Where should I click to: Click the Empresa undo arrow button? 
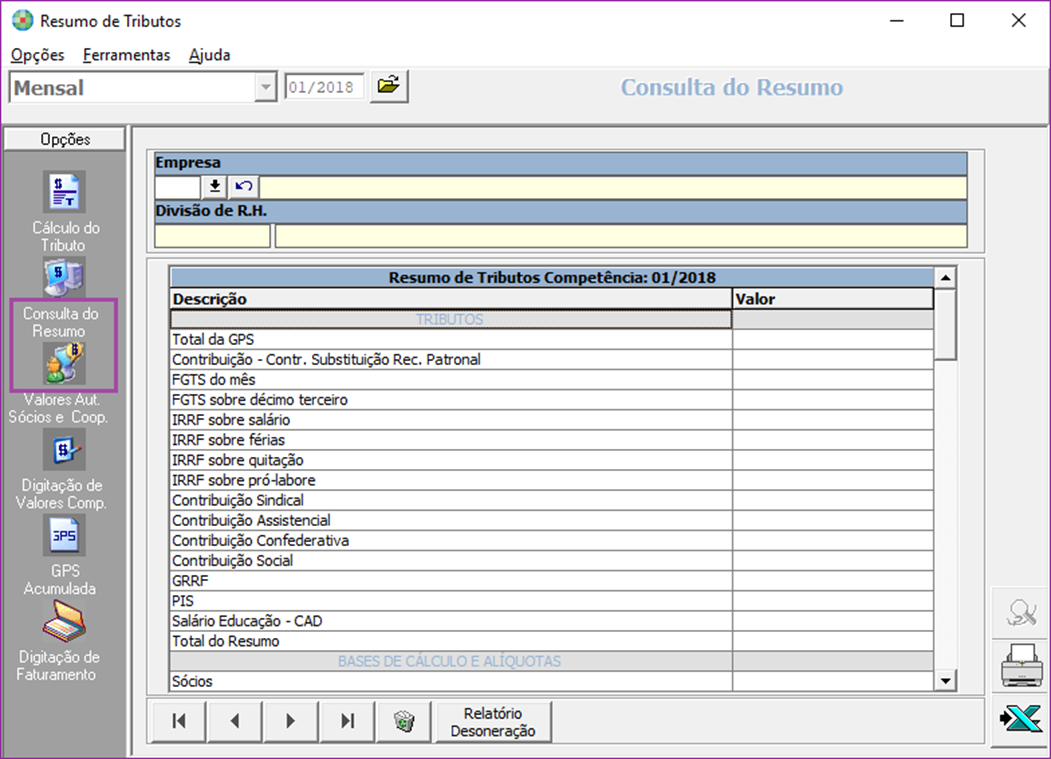tap(243, 186)
